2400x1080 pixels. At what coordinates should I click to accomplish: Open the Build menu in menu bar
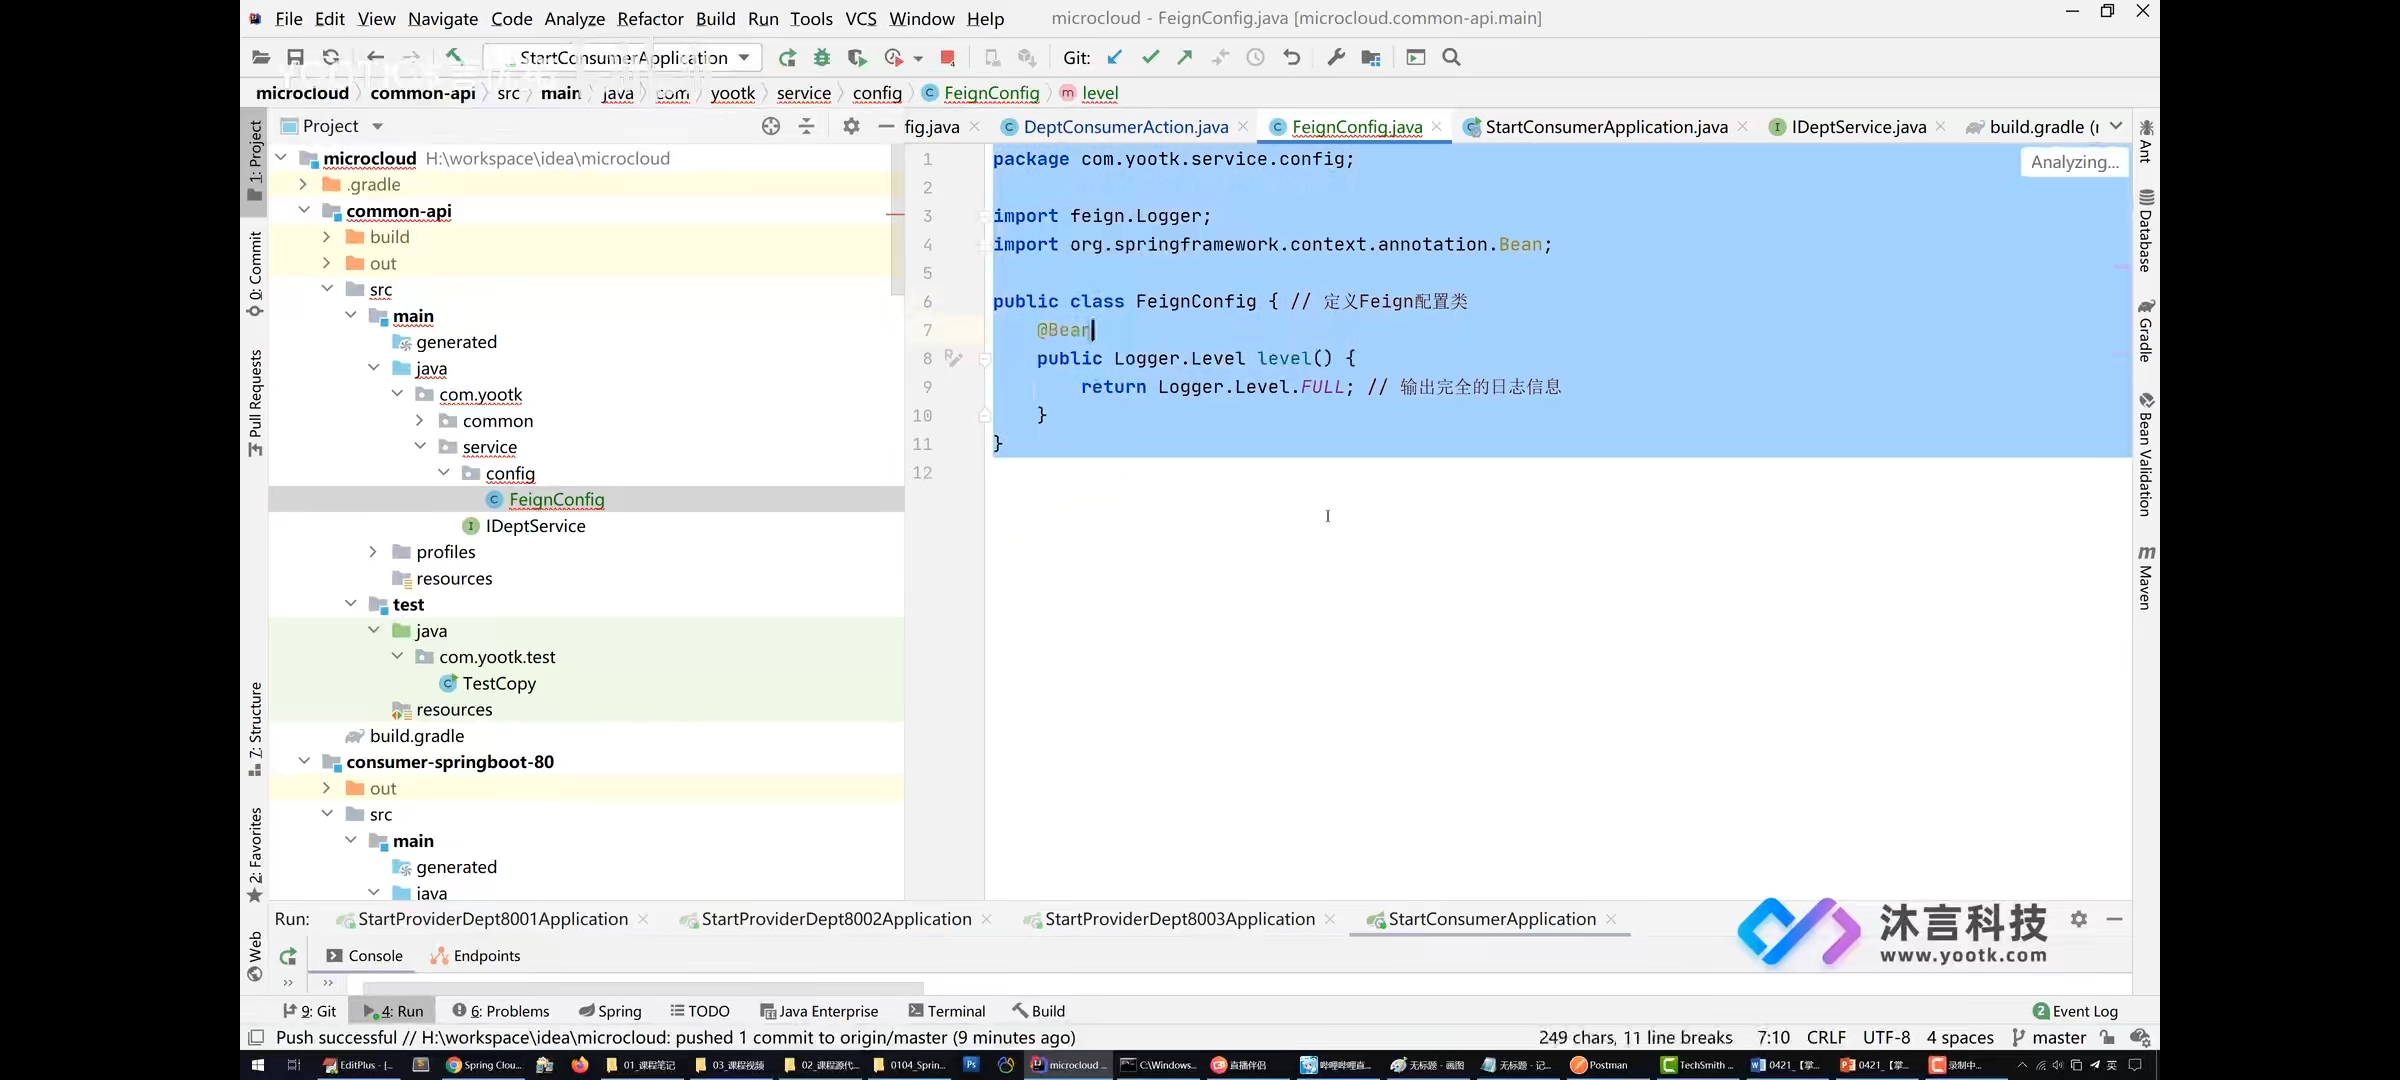713,18
